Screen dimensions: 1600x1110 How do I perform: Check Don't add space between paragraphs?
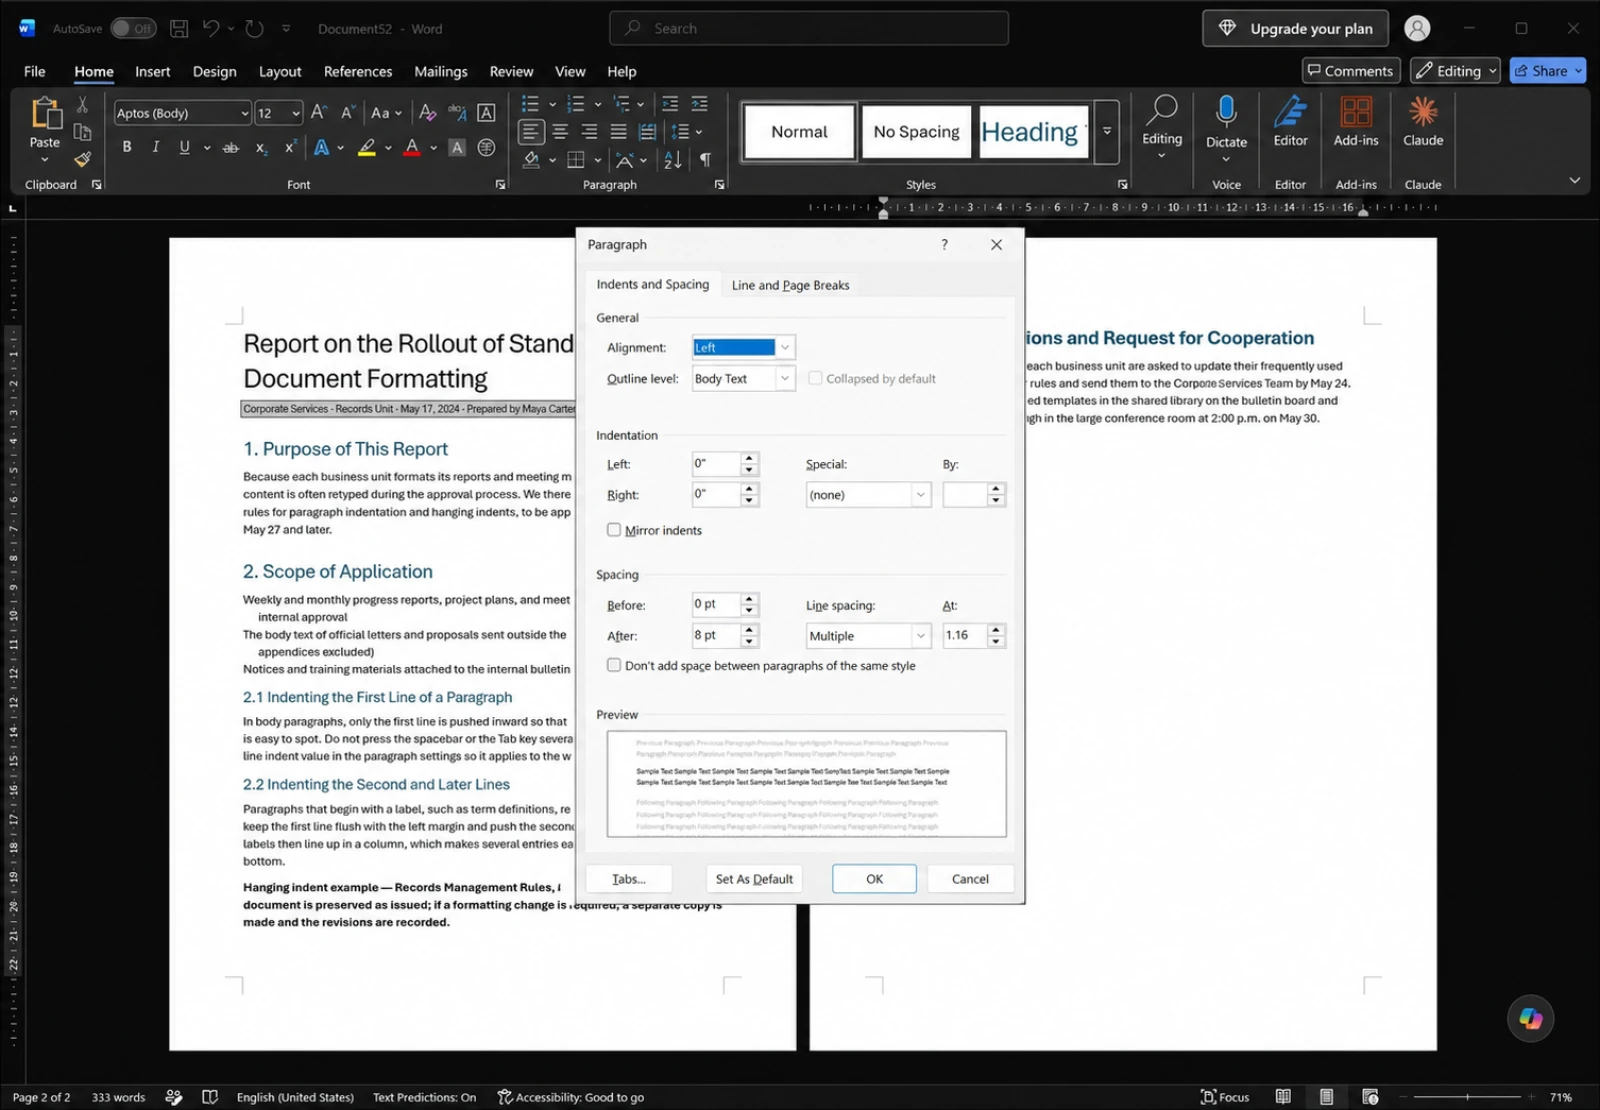[614, 665]
